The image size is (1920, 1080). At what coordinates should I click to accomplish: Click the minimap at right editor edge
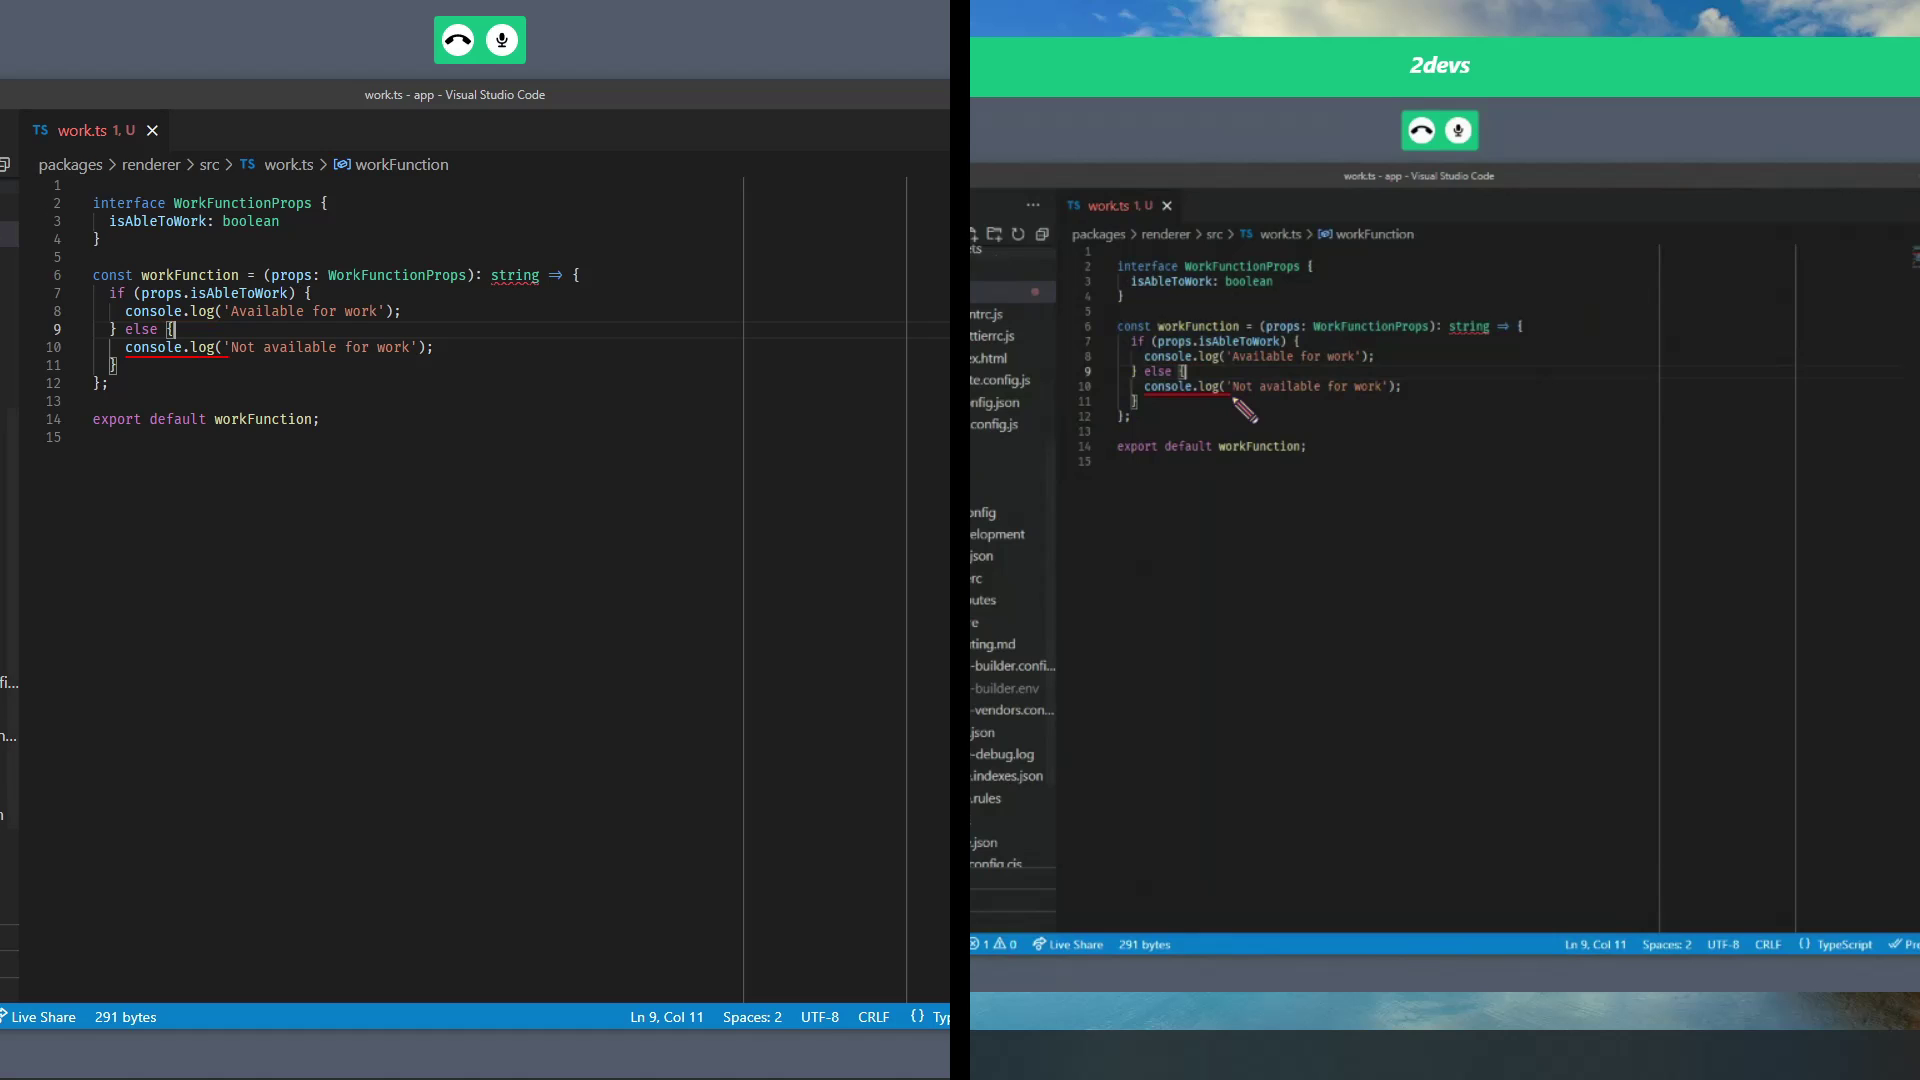(1914, 256)
